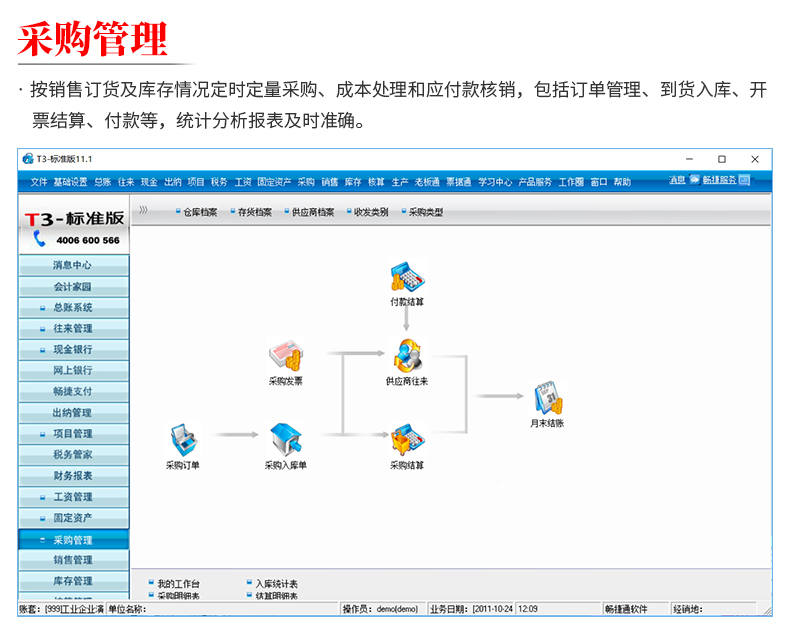The width and height of the screenshot is (790, 641).
Task: Open the 入库统计表 report link
Action: pos(276,584)
